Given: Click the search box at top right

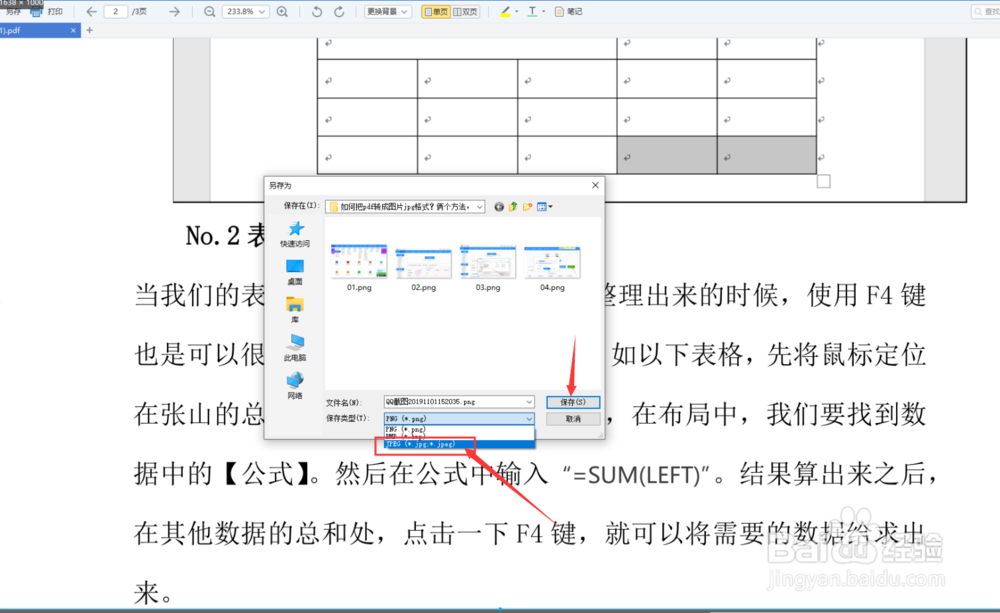Looking at the screenshot, I should (985, 11).
